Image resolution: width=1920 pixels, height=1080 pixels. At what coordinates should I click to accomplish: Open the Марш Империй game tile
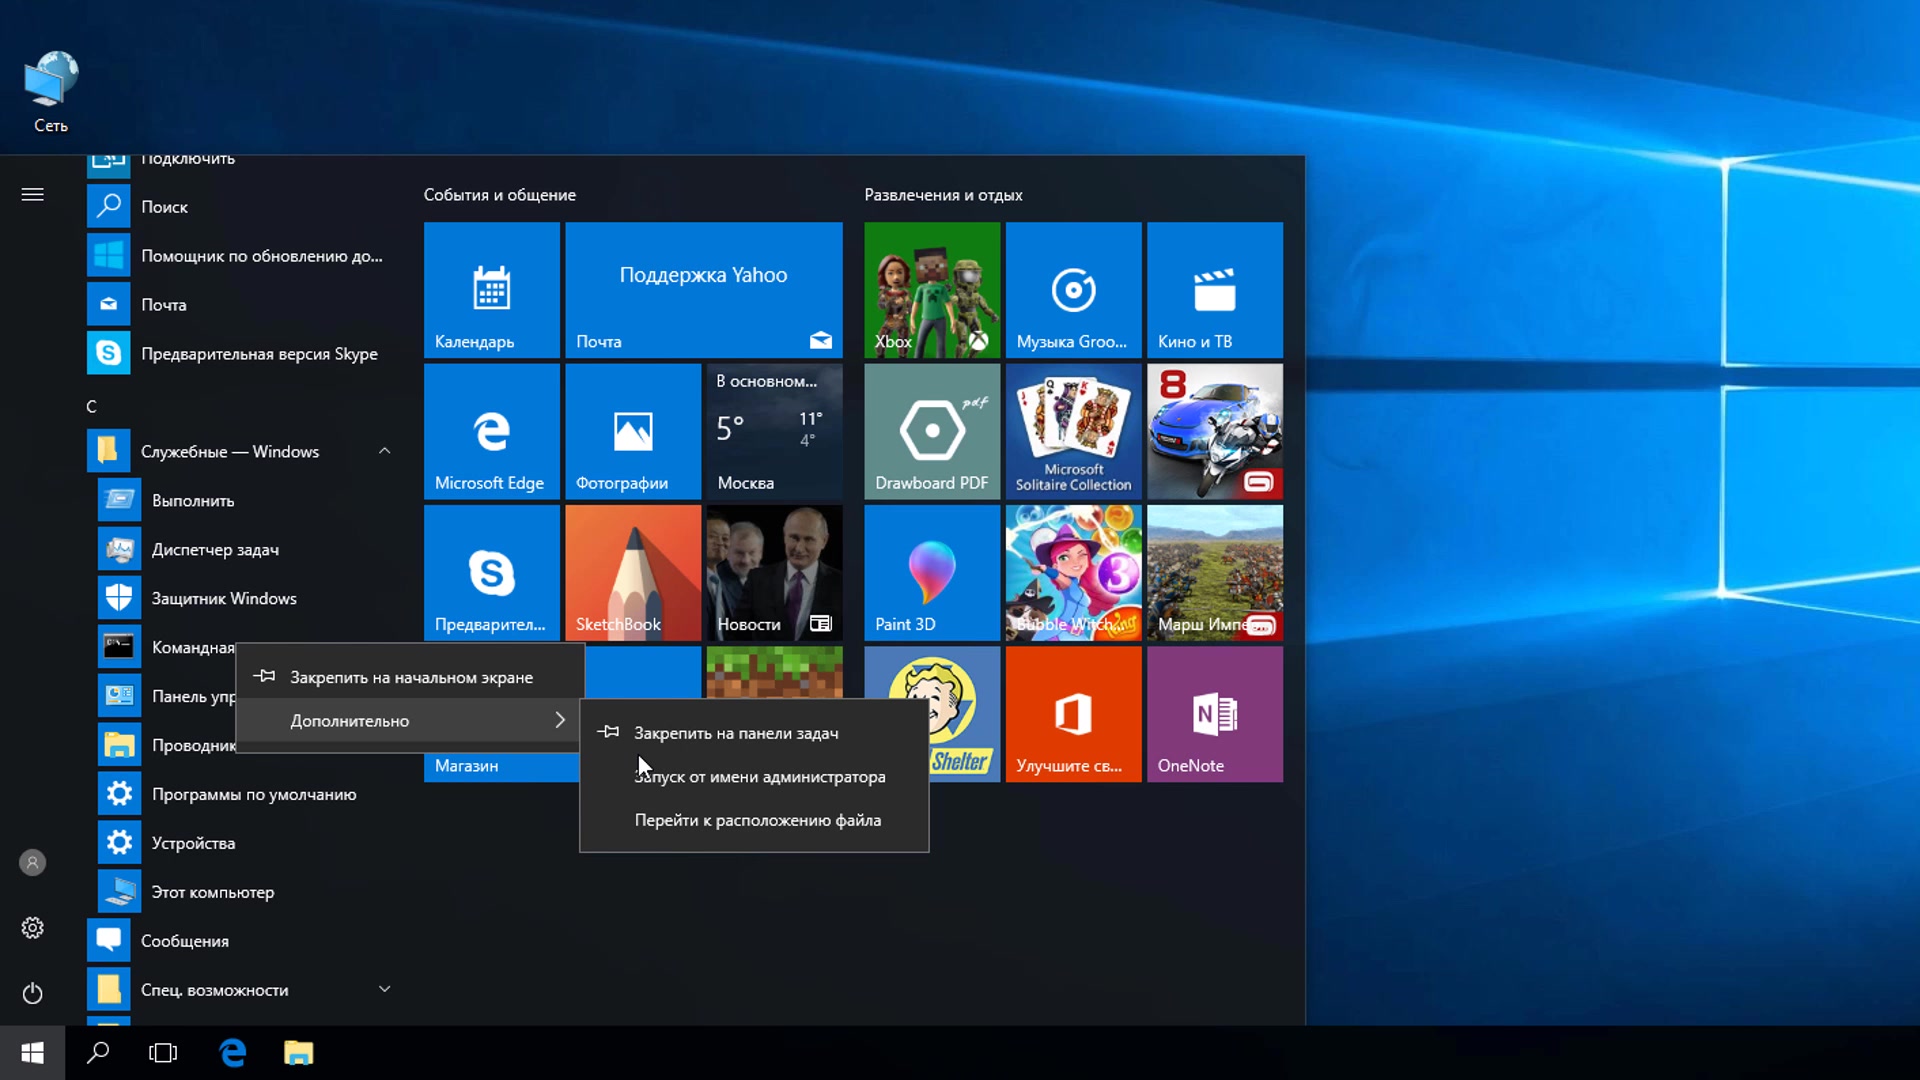(1214, 572)
